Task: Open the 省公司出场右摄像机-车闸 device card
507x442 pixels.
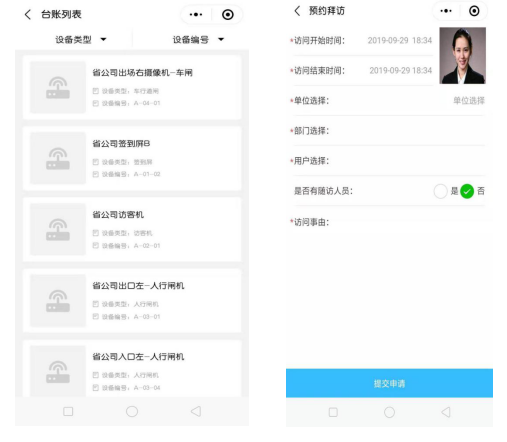Action: click(x=132, y=87)
